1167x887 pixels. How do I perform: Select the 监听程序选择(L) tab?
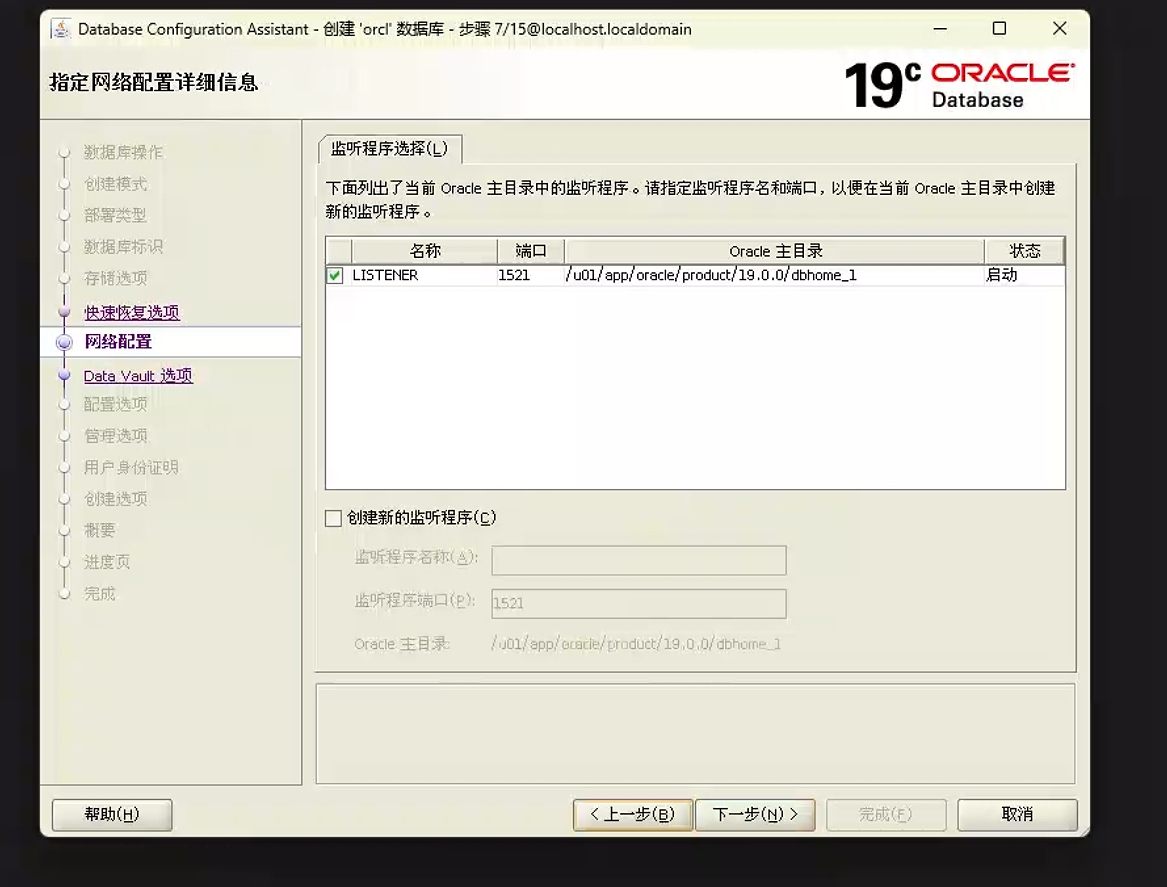389,149
